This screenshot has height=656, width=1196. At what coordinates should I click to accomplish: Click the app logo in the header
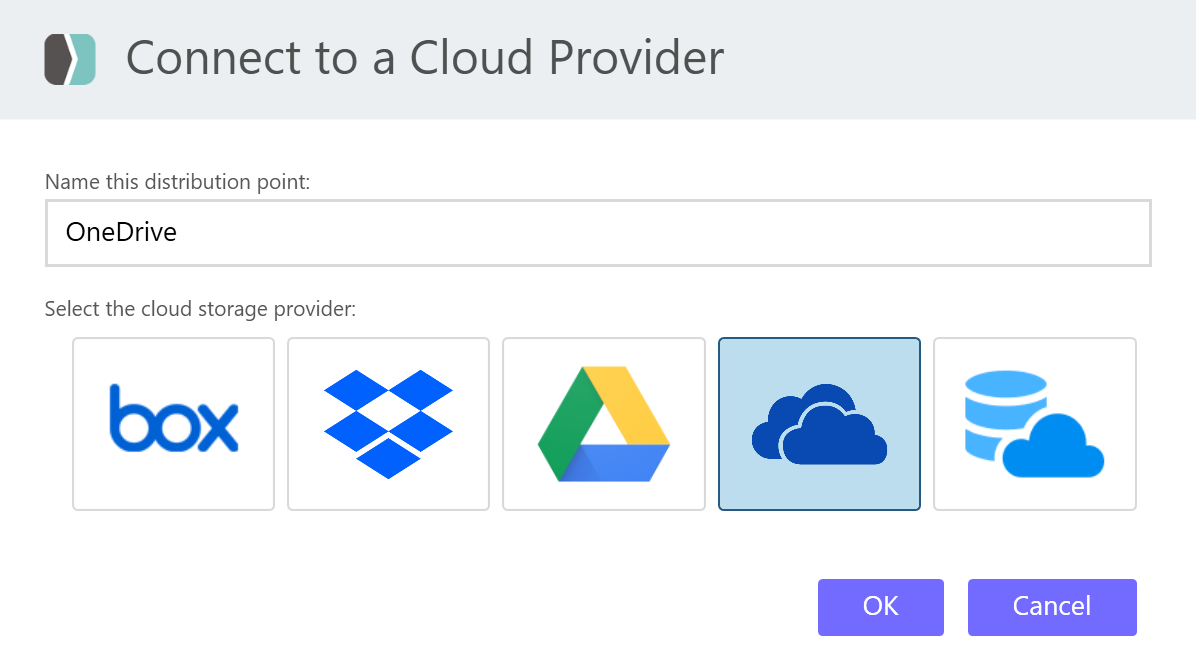70,59
